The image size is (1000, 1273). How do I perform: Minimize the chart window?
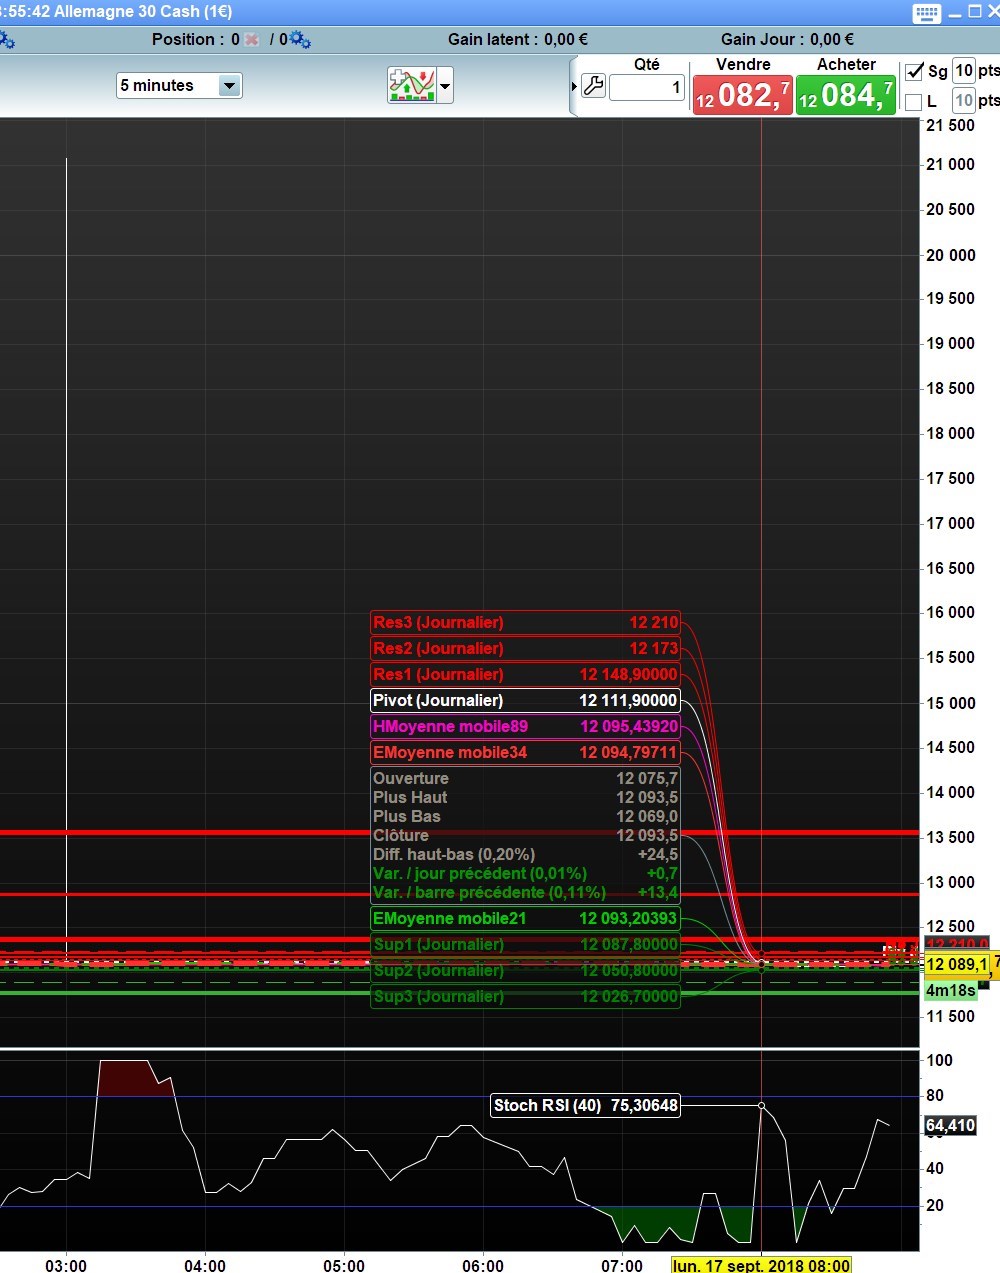coord(954,13)
